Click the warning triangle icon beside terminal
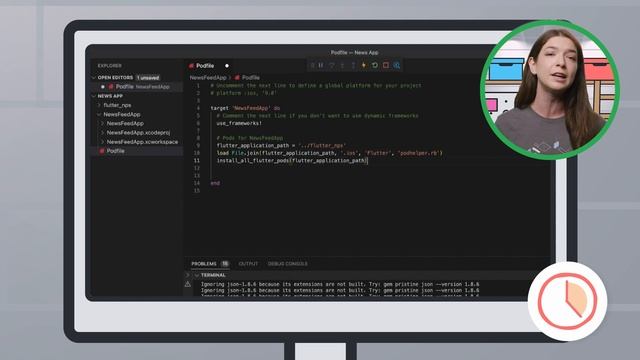Image resolution: width=640 pixels, height=360 pixels. pos(188,284)
